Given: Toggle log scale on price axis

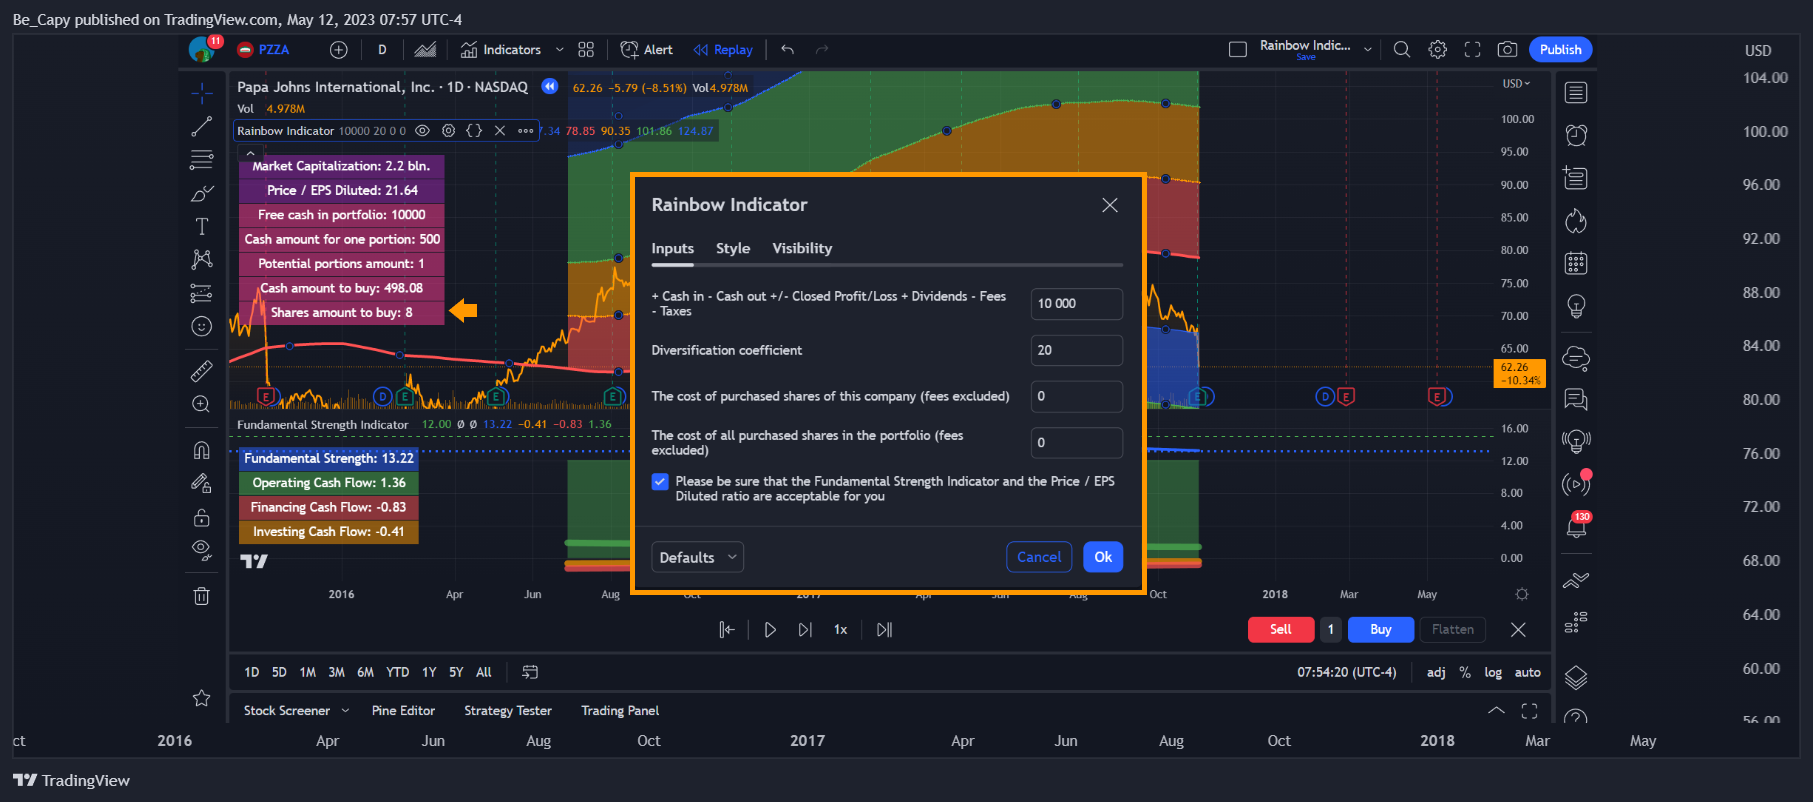Looking at the screenshot, I should point(1493,673).
